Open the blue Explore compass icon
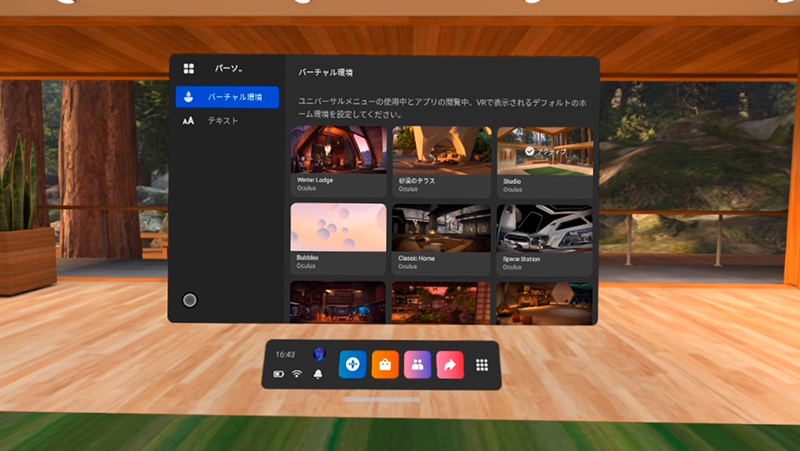 click(x=353, y=364)
